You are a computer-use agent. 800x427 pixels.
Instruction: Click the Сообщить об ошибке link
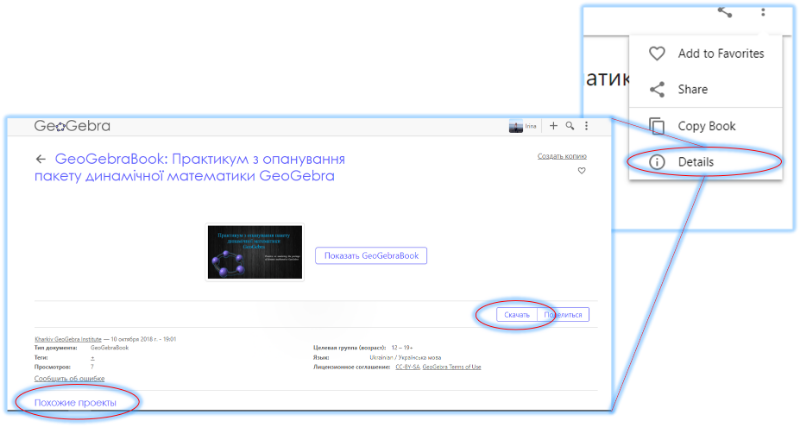tap(69, 379)
